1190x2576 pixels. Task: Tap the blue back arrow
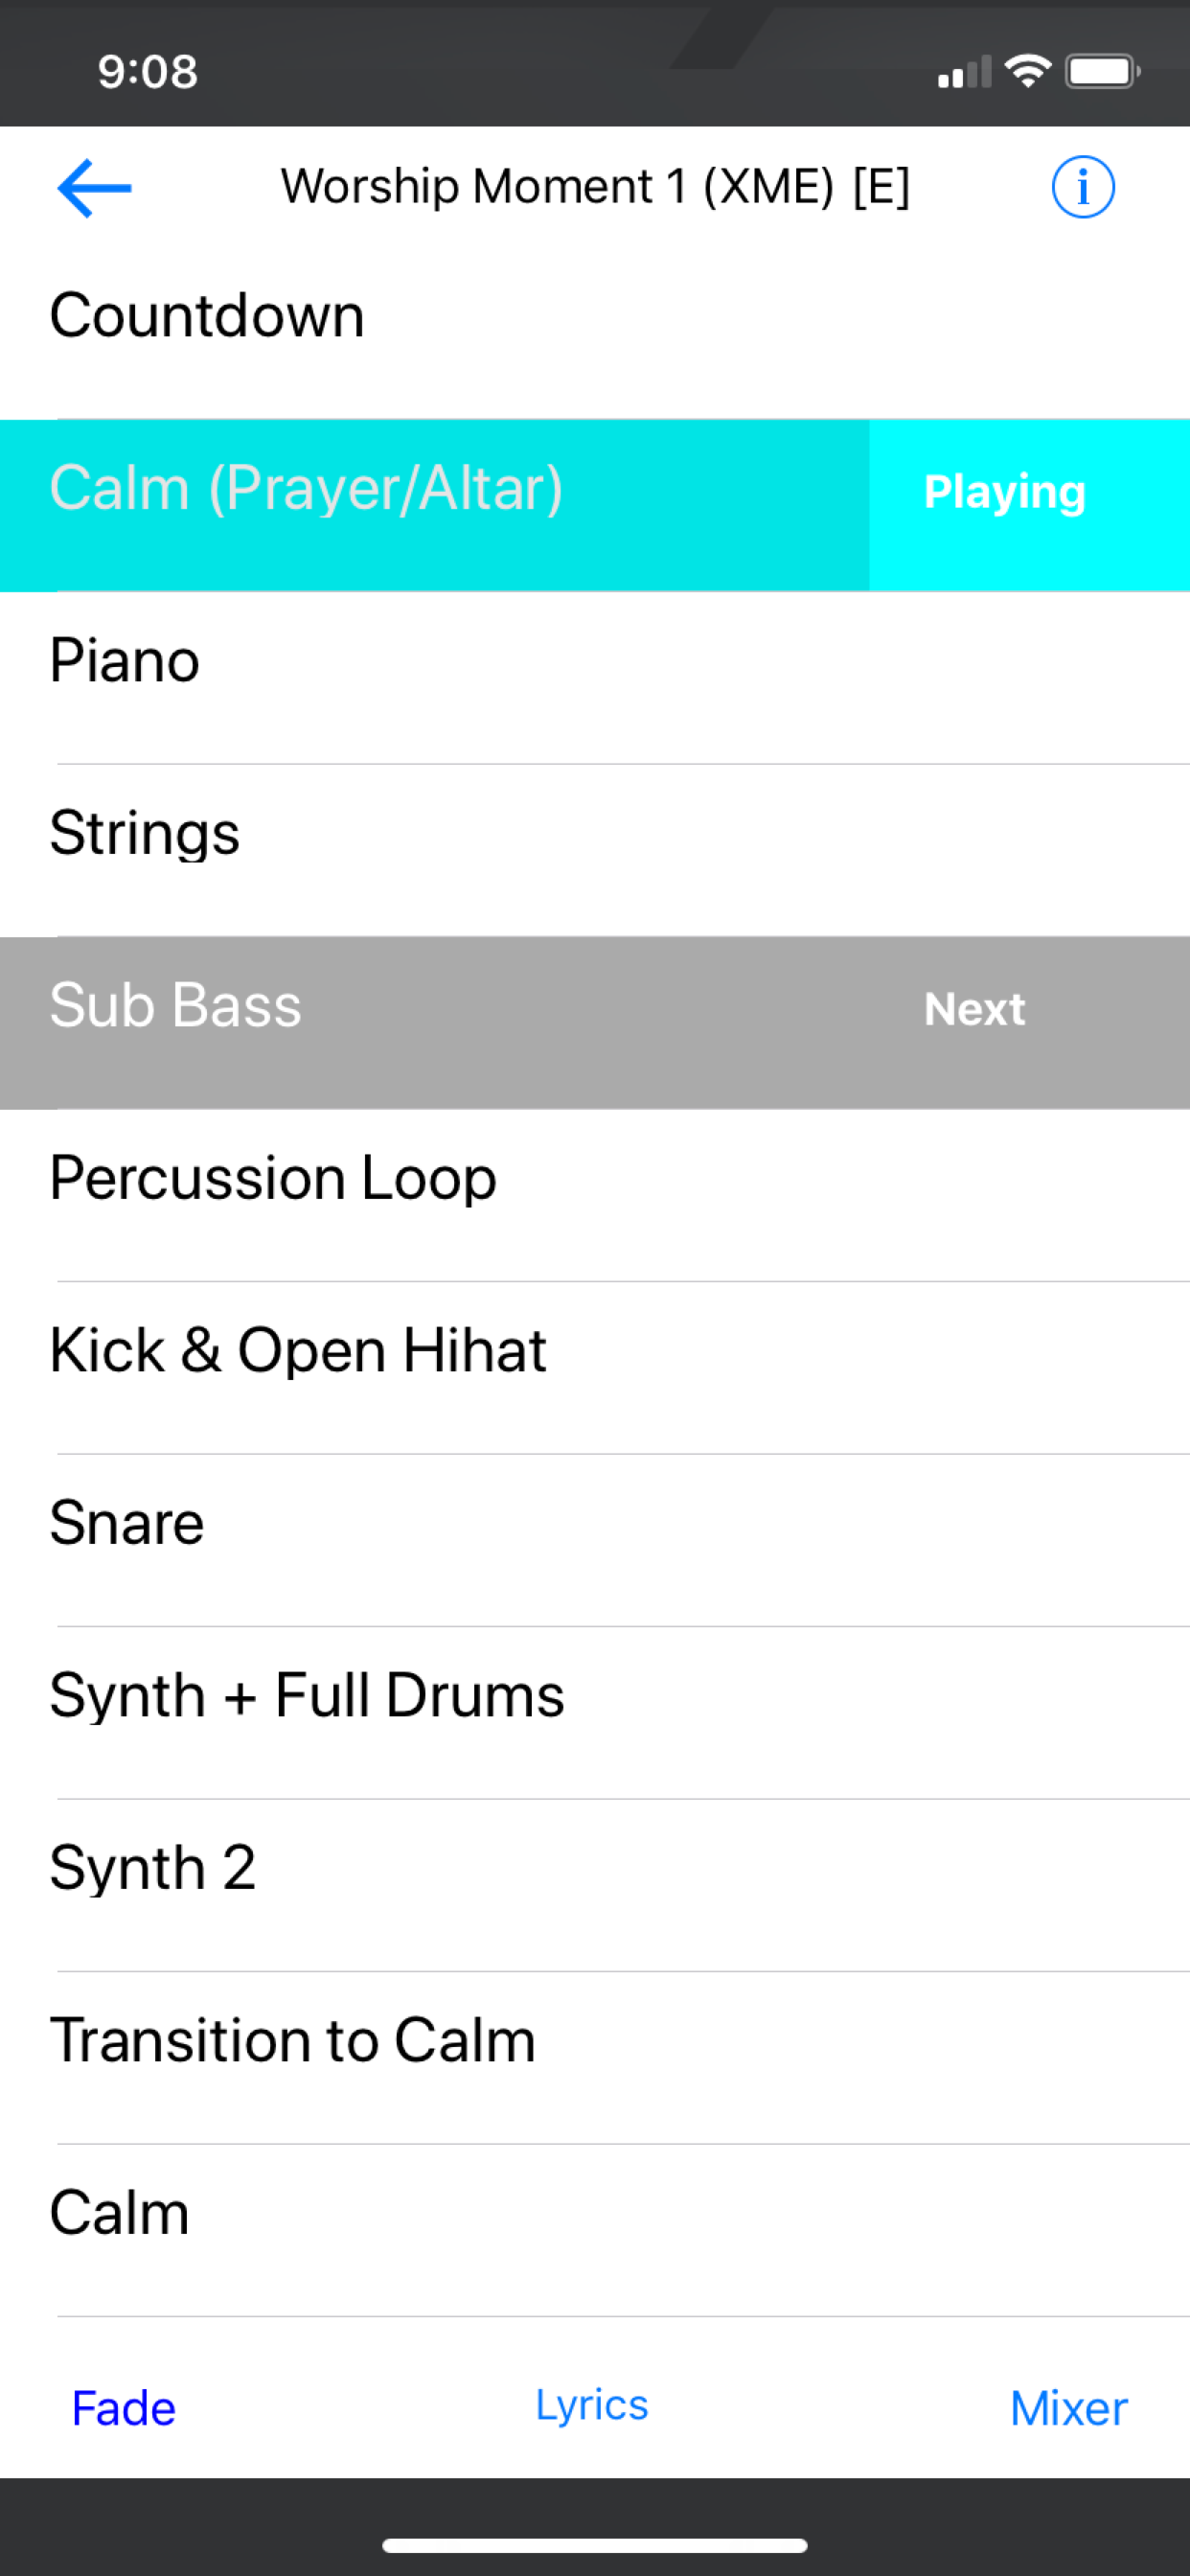tap(94, 188)
